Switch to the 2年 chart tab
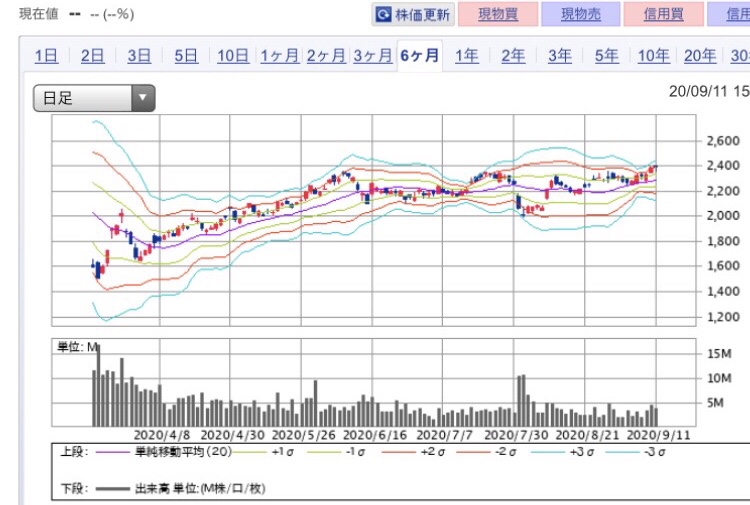Image resolution: width=750 pixels, height=505 pixels. [513, 56]
